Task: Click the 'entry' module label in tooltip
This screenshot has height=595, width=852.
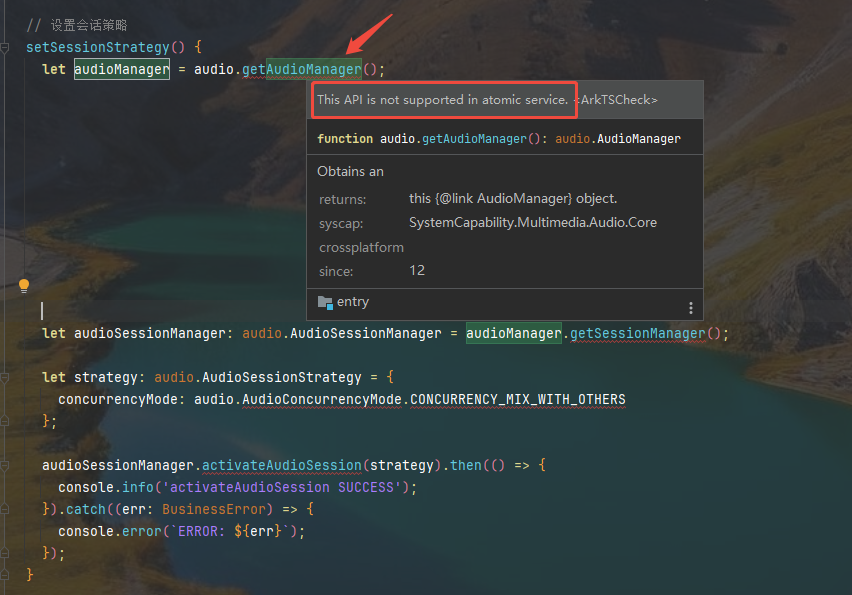Action: [x=353, y=302]
